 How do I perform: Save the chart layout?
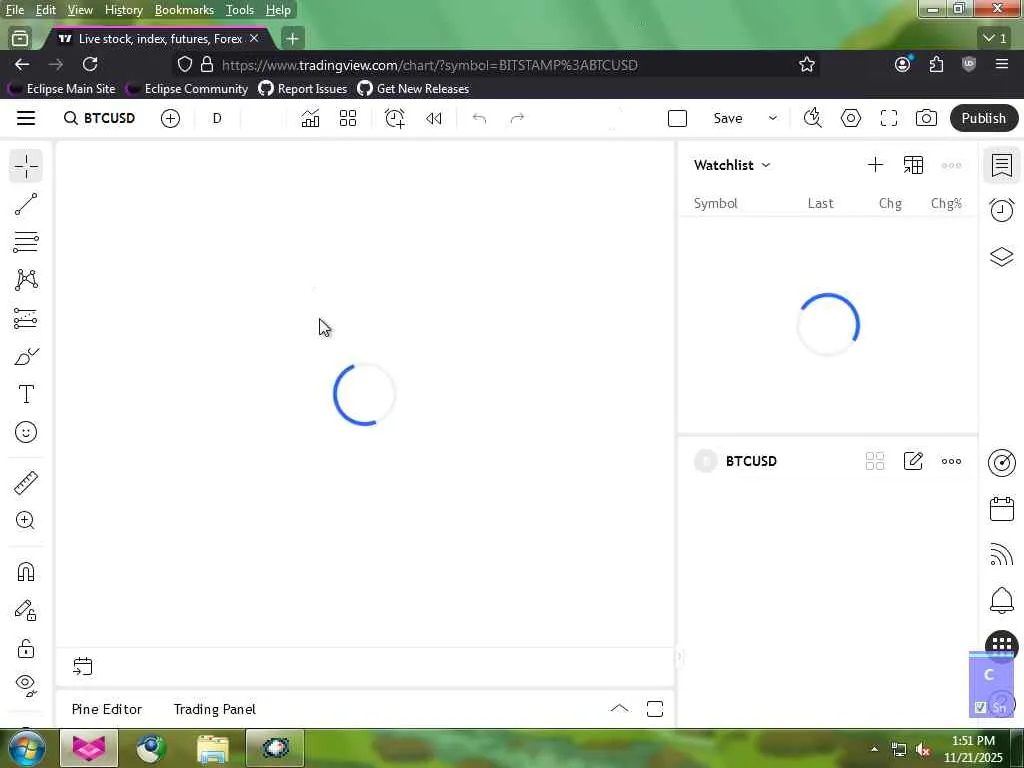pyautogui.click(x=728, y=118)
